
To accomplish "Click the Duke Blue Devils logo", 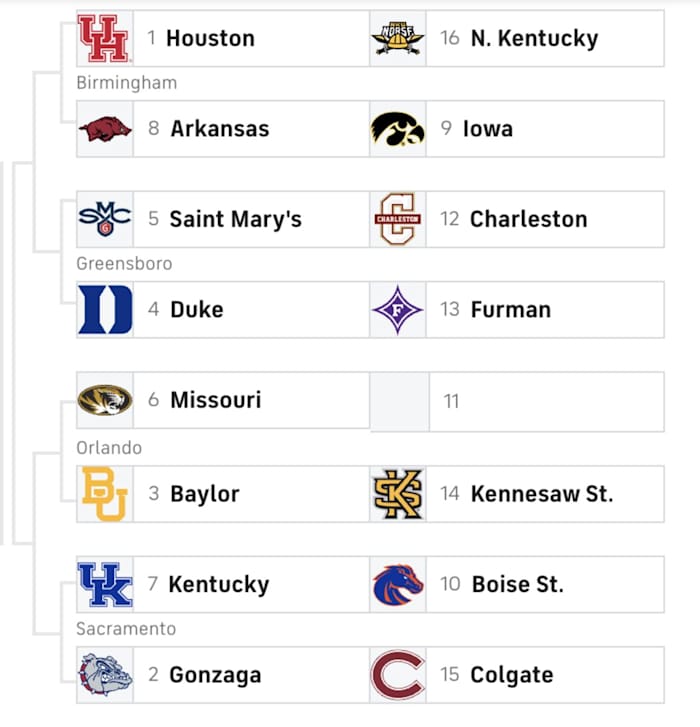I will coord(104,309).
